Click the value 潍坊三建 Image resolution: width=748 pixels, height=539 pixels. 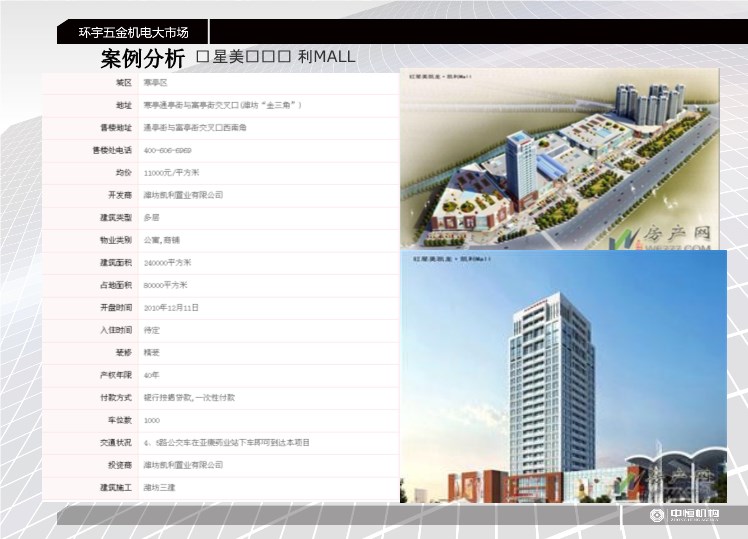click(x=160, y=487)
